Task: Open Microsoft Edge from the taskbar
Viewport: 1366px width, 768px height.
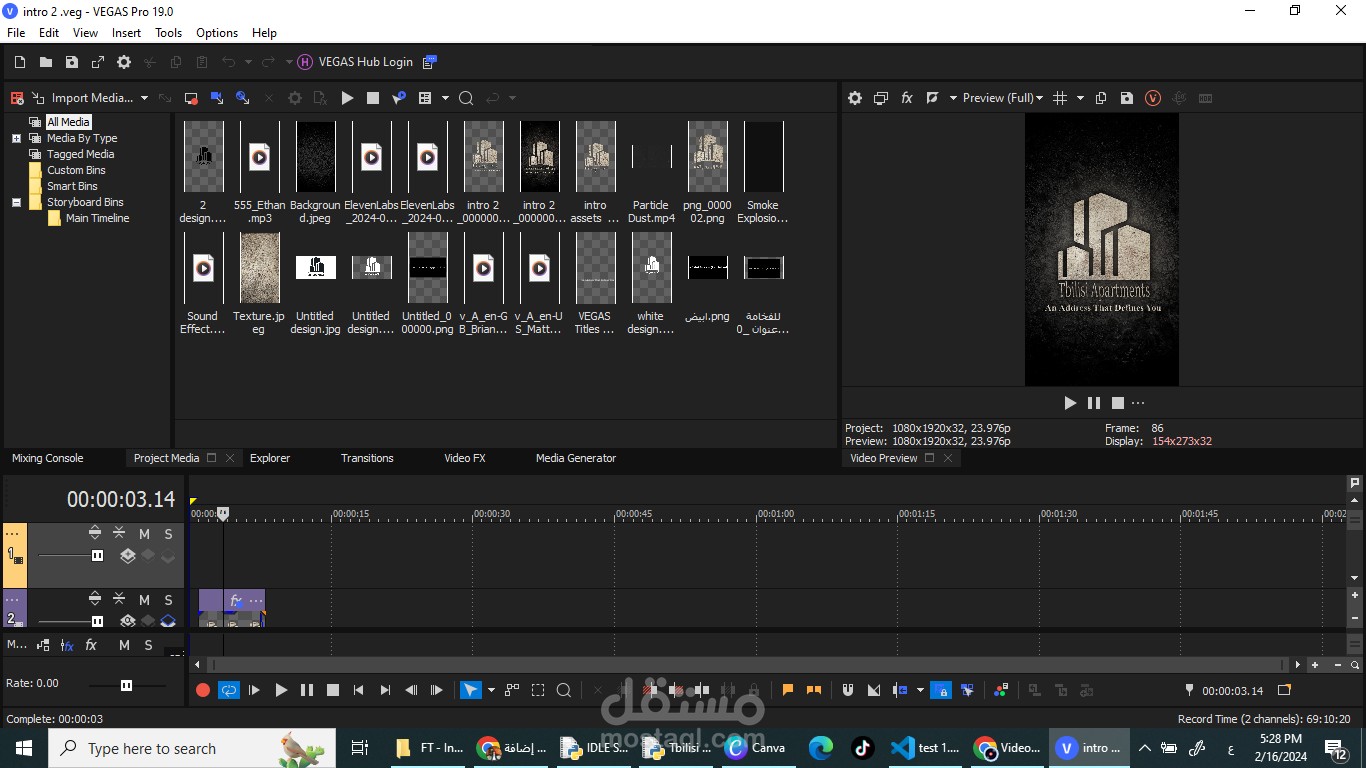Action: [821, 748]
